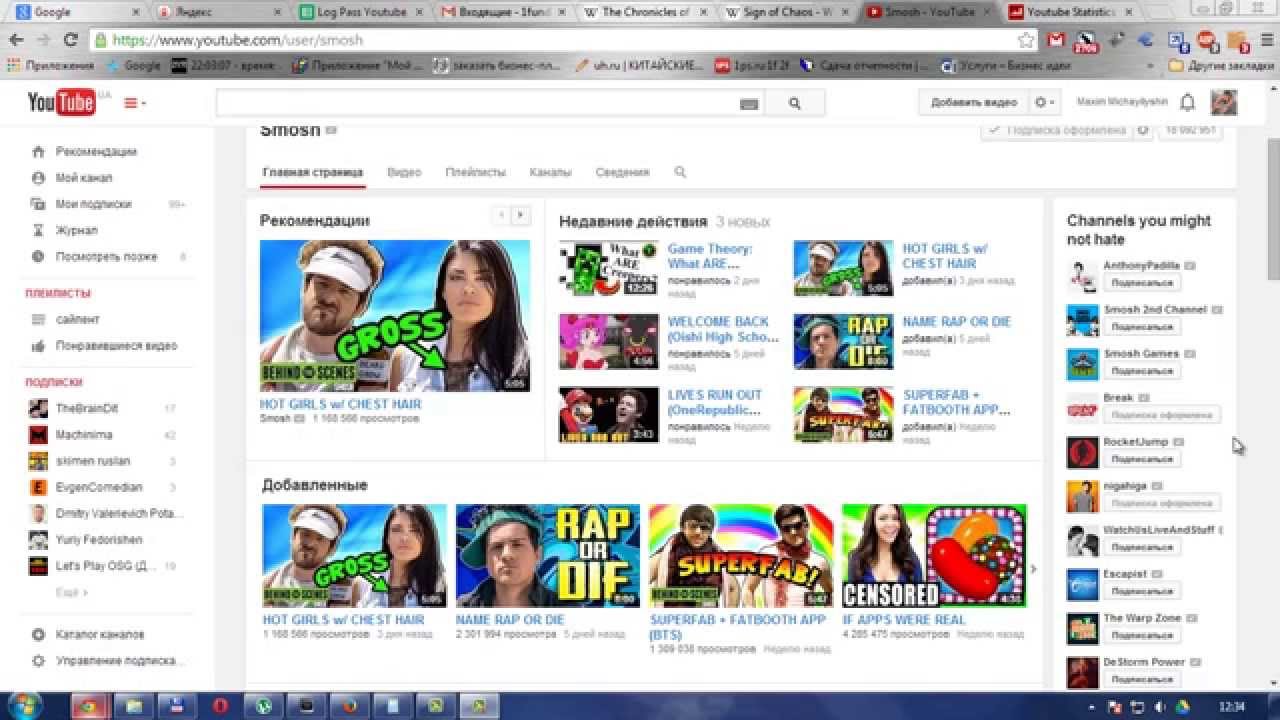1280x720 pixels.
Task: Open IF APPS WERE REAL video title
Action: pos(904,620)
